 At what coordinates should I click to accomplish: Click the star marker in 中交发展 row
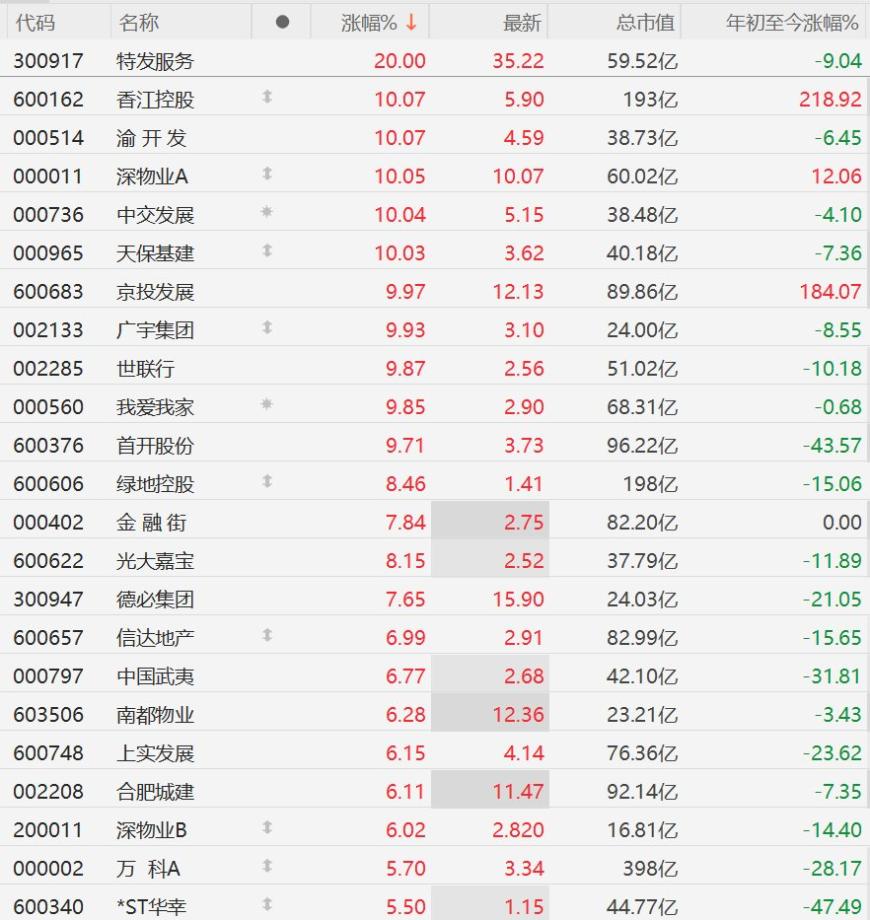266,211
